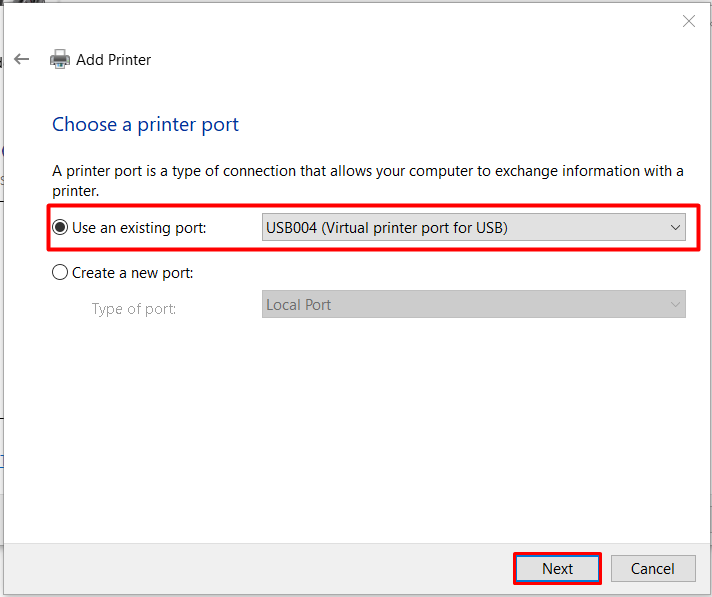Click the 'Type of port:' label
The image size is (712, 597).
tap(134, 309)
